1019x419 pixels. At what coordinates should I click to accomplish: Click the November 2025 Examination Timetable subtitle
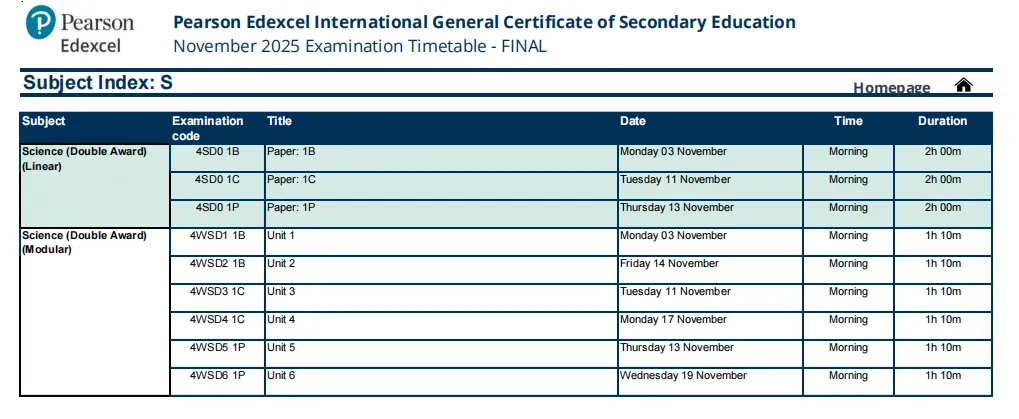360,46
